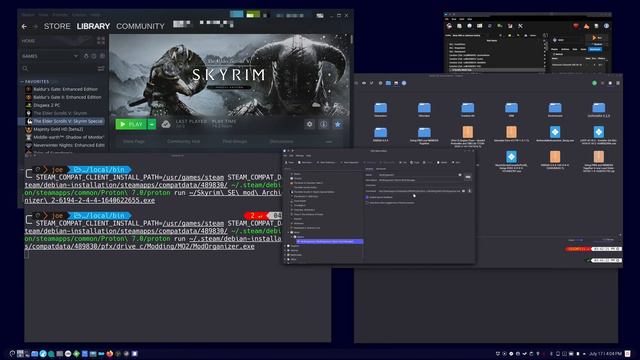Click the launcher icon button in menu editor
This screenshot has width=640, height=360.
(x=468, y=177)
